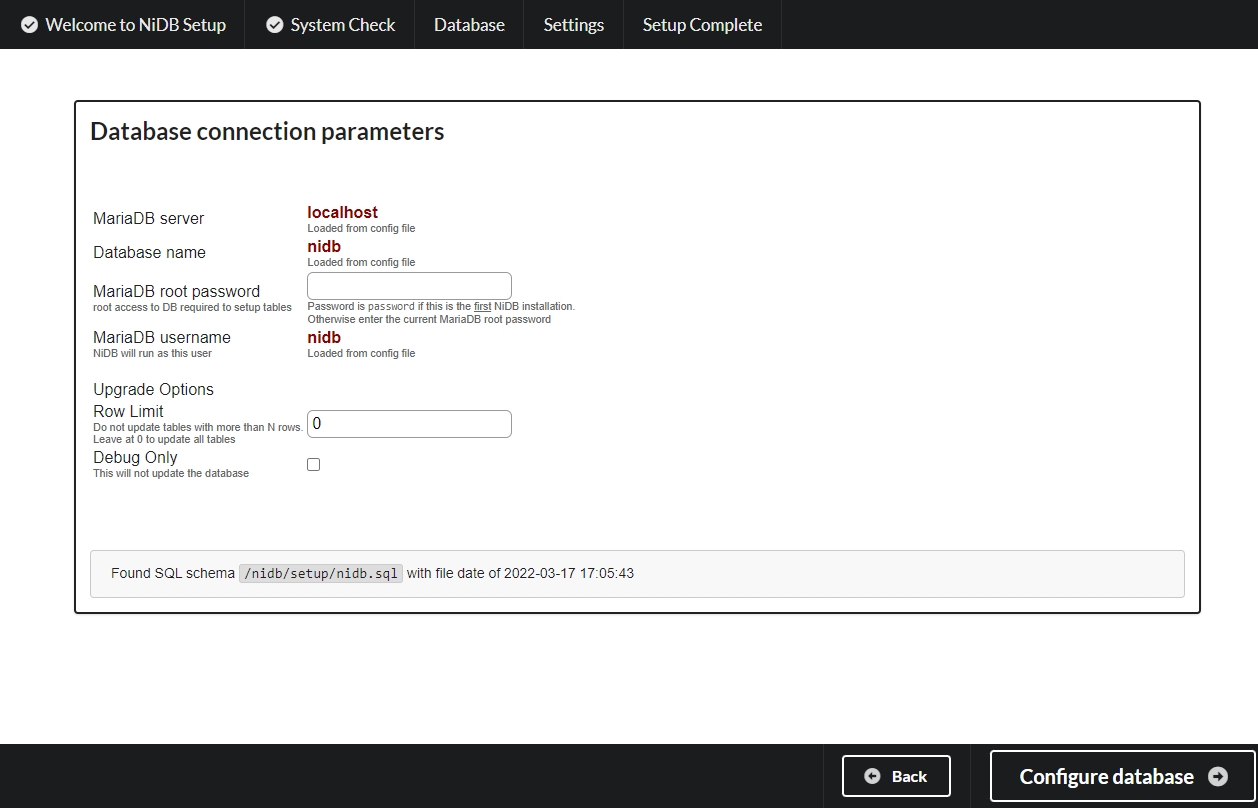Screen dimensions: 1258x808
Task: Click the checkmark icon beside Welcome to NiDB Setup
Action: pyautogui.click(x=30, y=25)
